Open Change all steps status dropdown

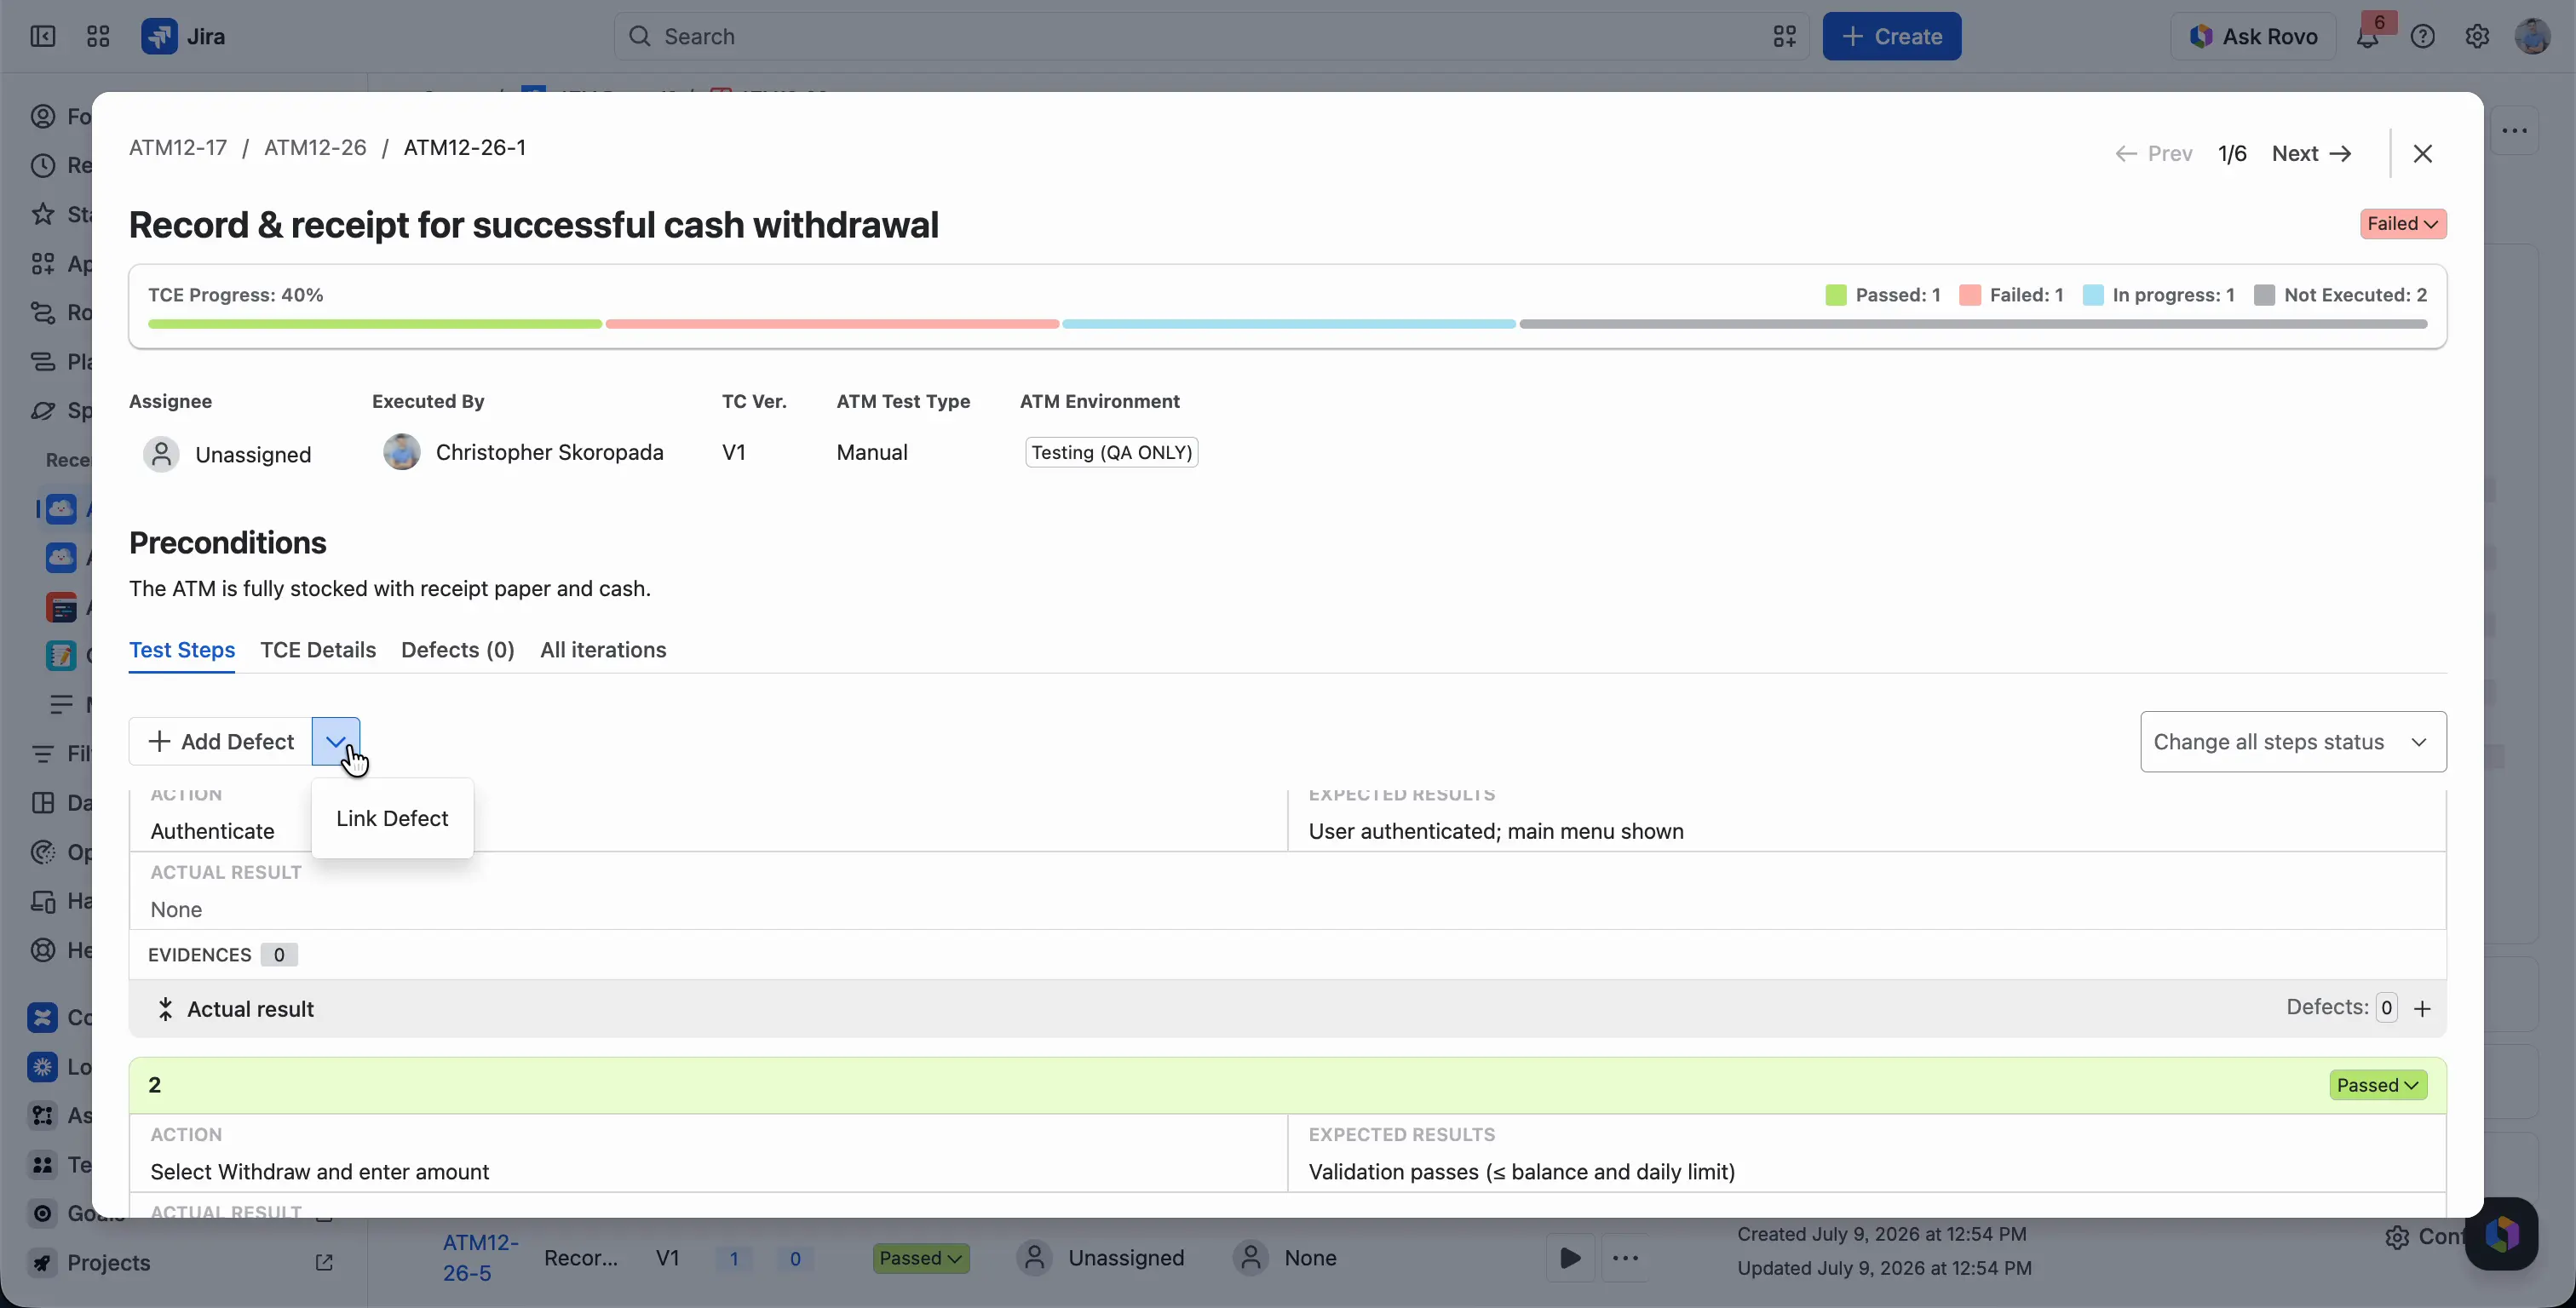click(x=2293, y=742)
